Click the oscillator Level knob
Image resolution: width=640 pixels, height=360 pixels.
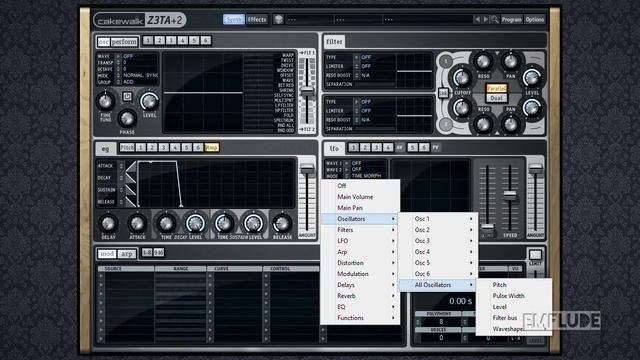pyautogui.click(x=149, y=101)
